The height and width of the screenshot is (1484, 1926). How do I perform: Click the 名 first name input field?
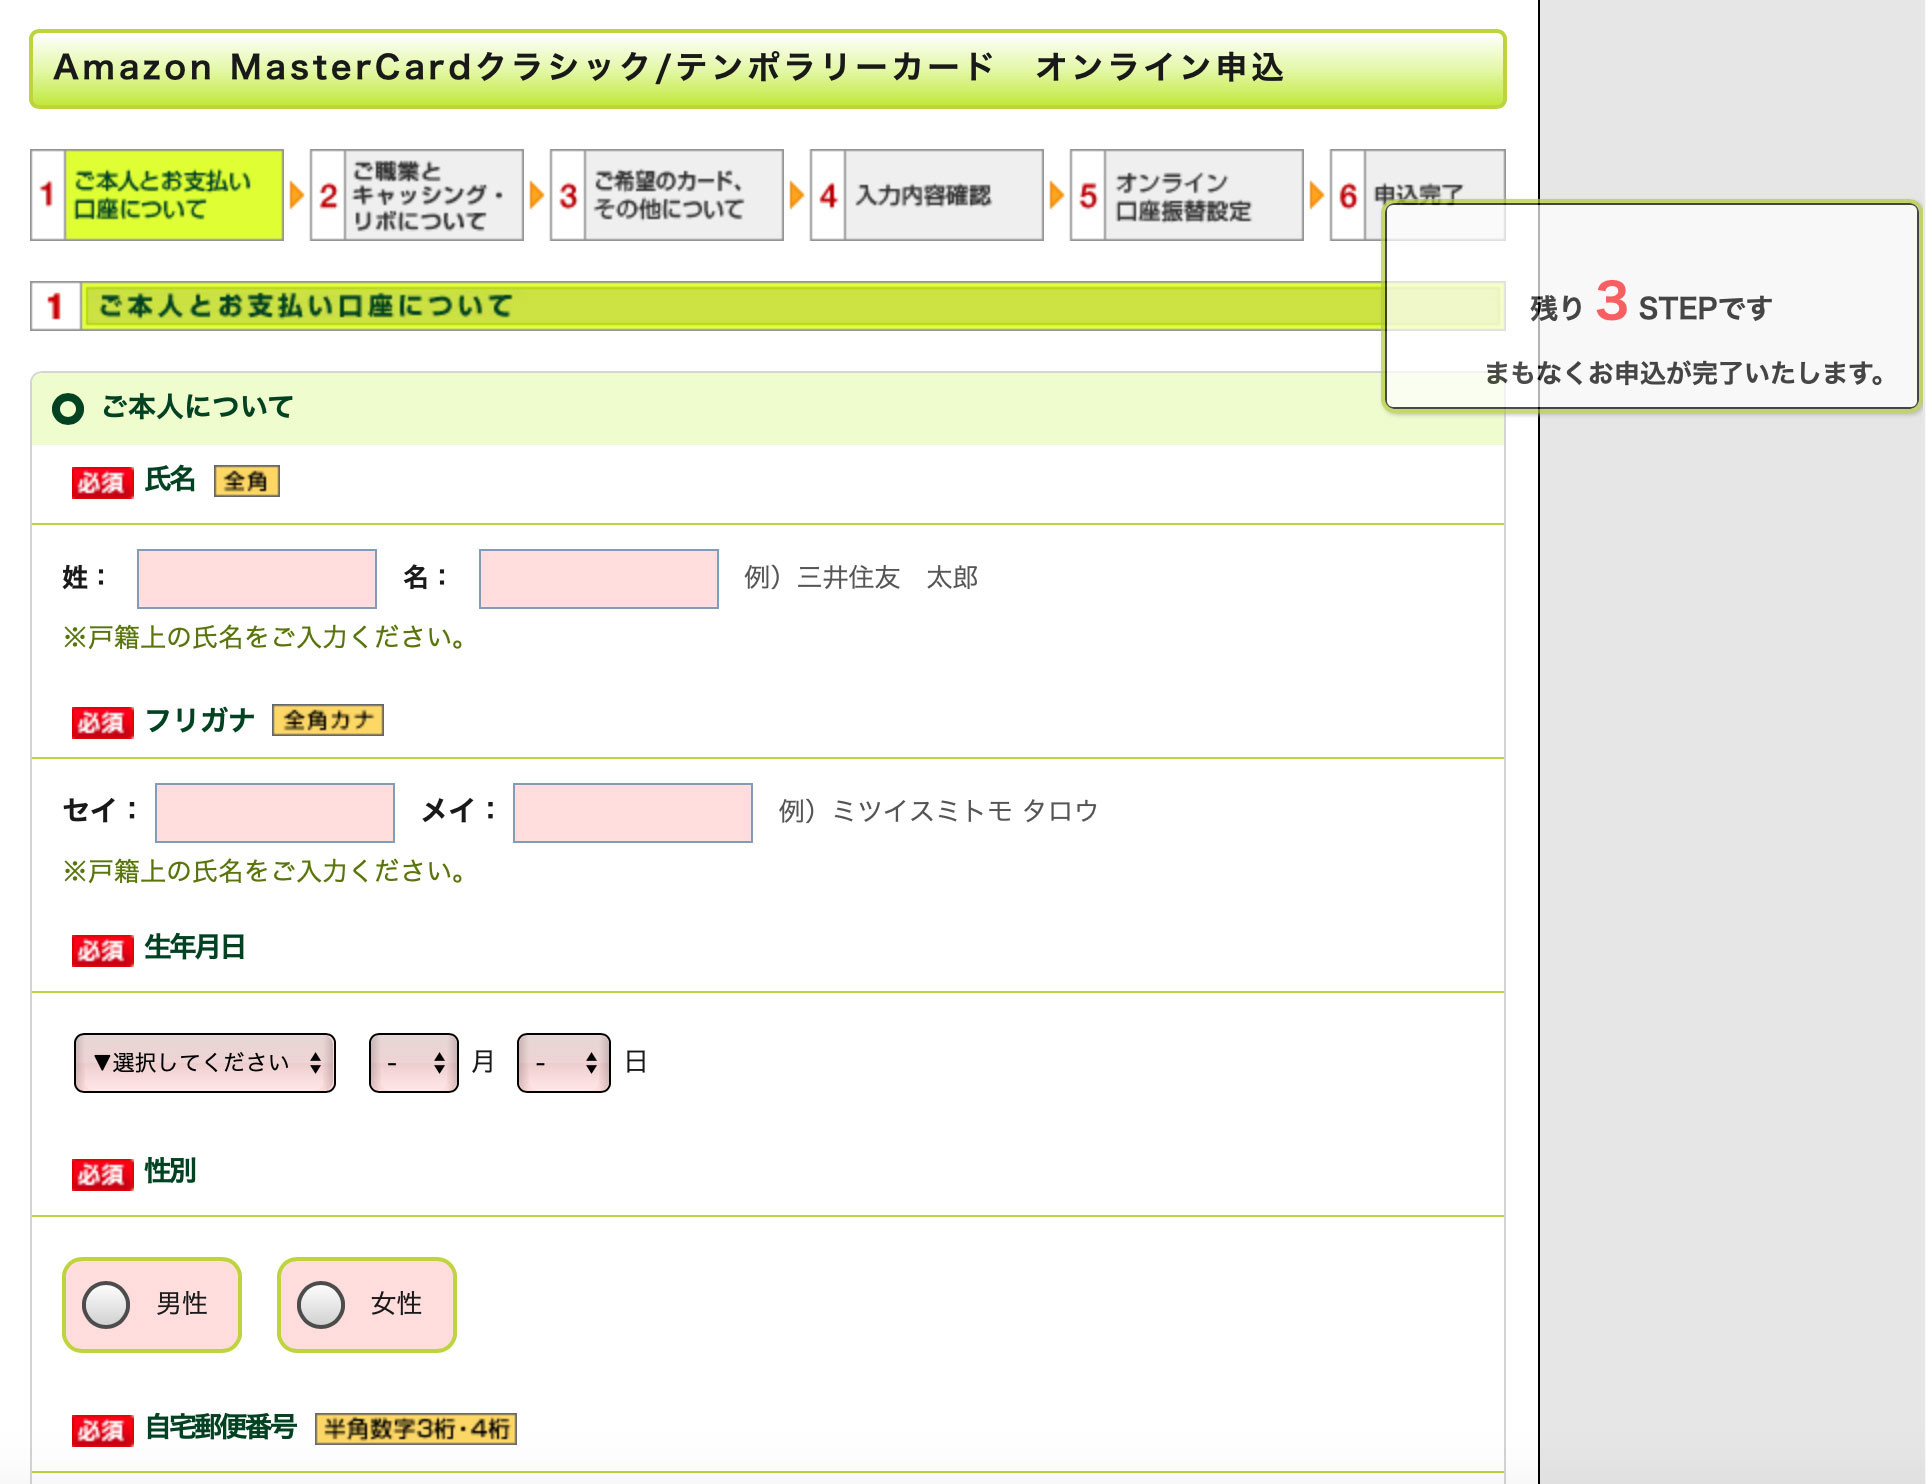[x=599, y=578]
